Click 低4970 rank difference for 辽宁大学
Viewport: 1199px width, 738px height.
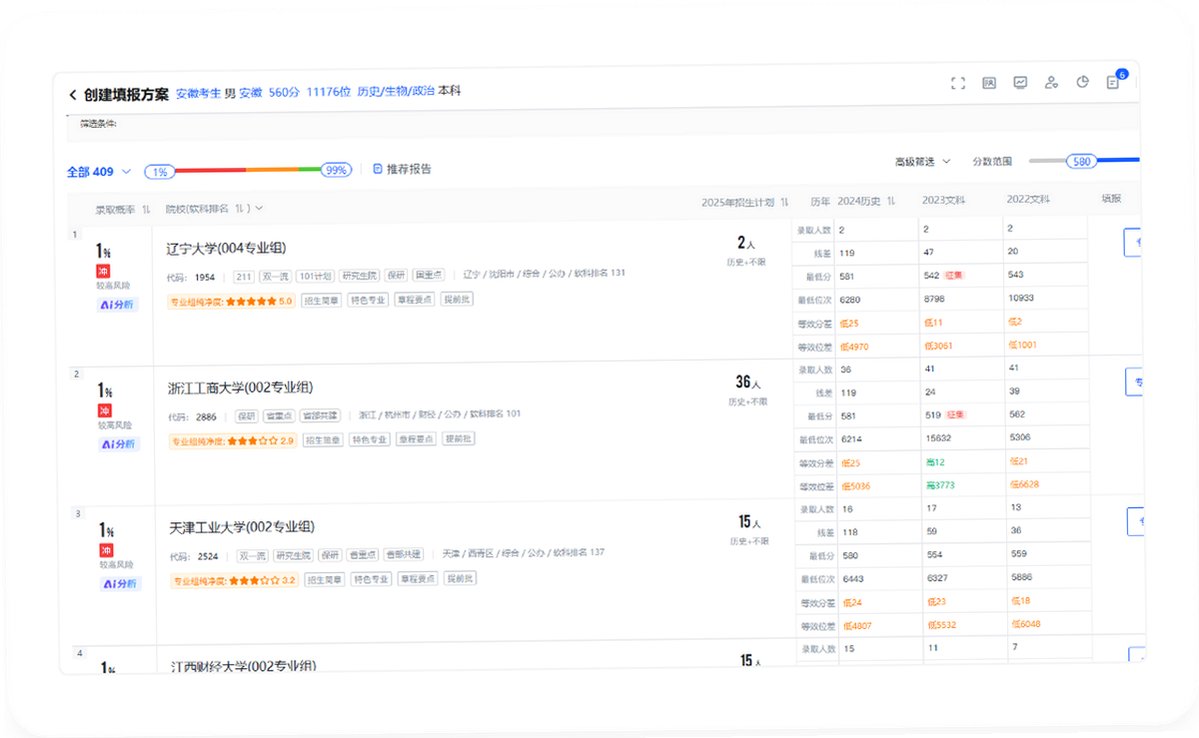click(x=854, y=347)
